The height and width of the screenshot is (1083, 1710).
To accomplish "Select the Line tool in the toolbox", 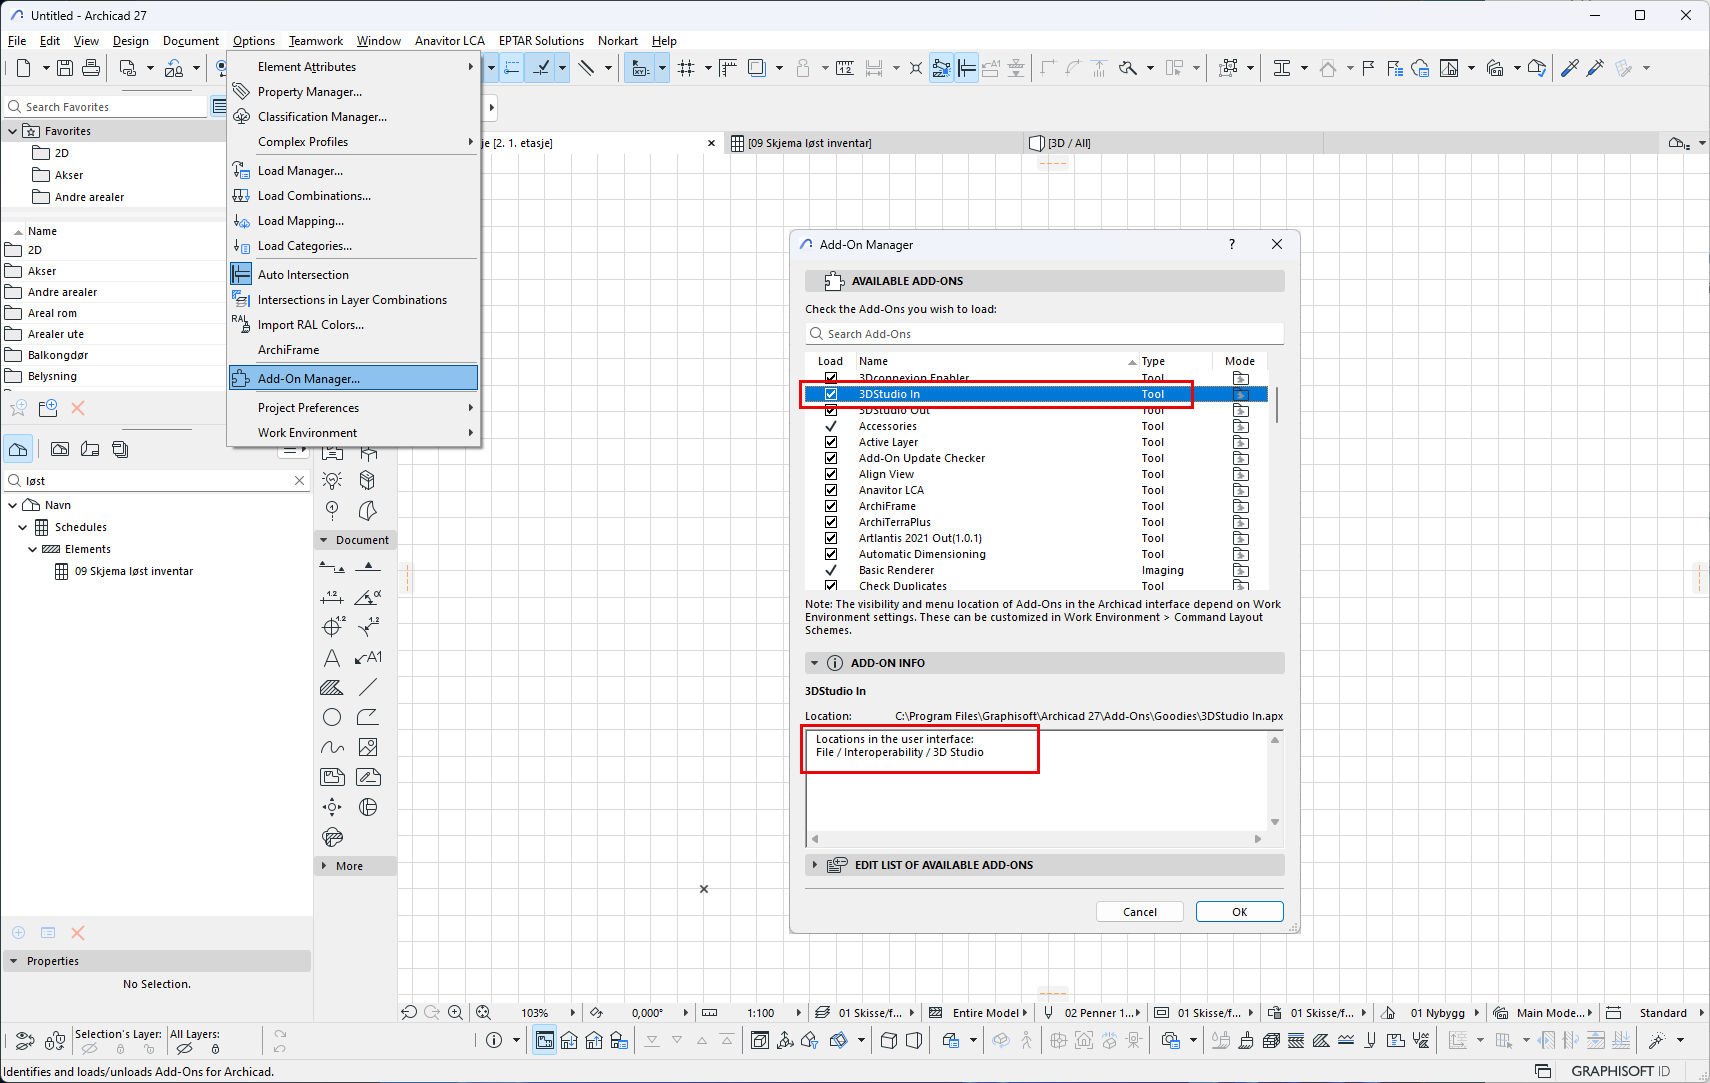I will coord(368,688).
